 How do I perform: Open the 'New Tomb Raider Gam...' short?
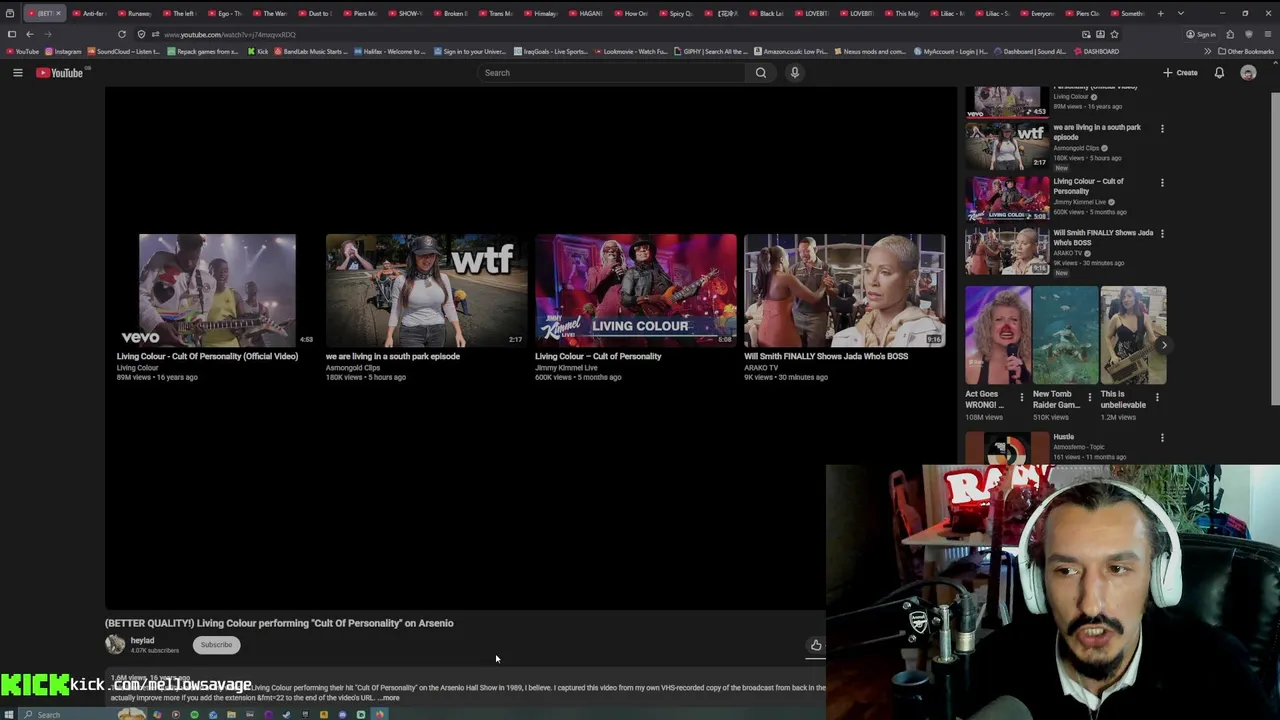(x=1066, y=335)
